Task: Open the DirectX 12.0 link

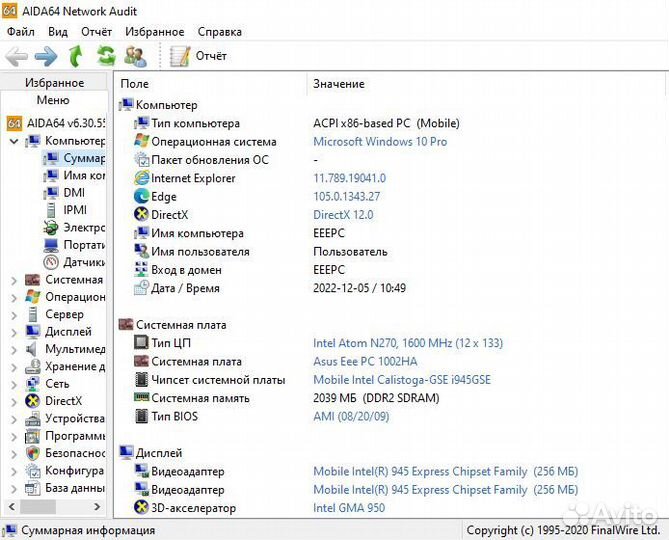Action: point(343,215)
